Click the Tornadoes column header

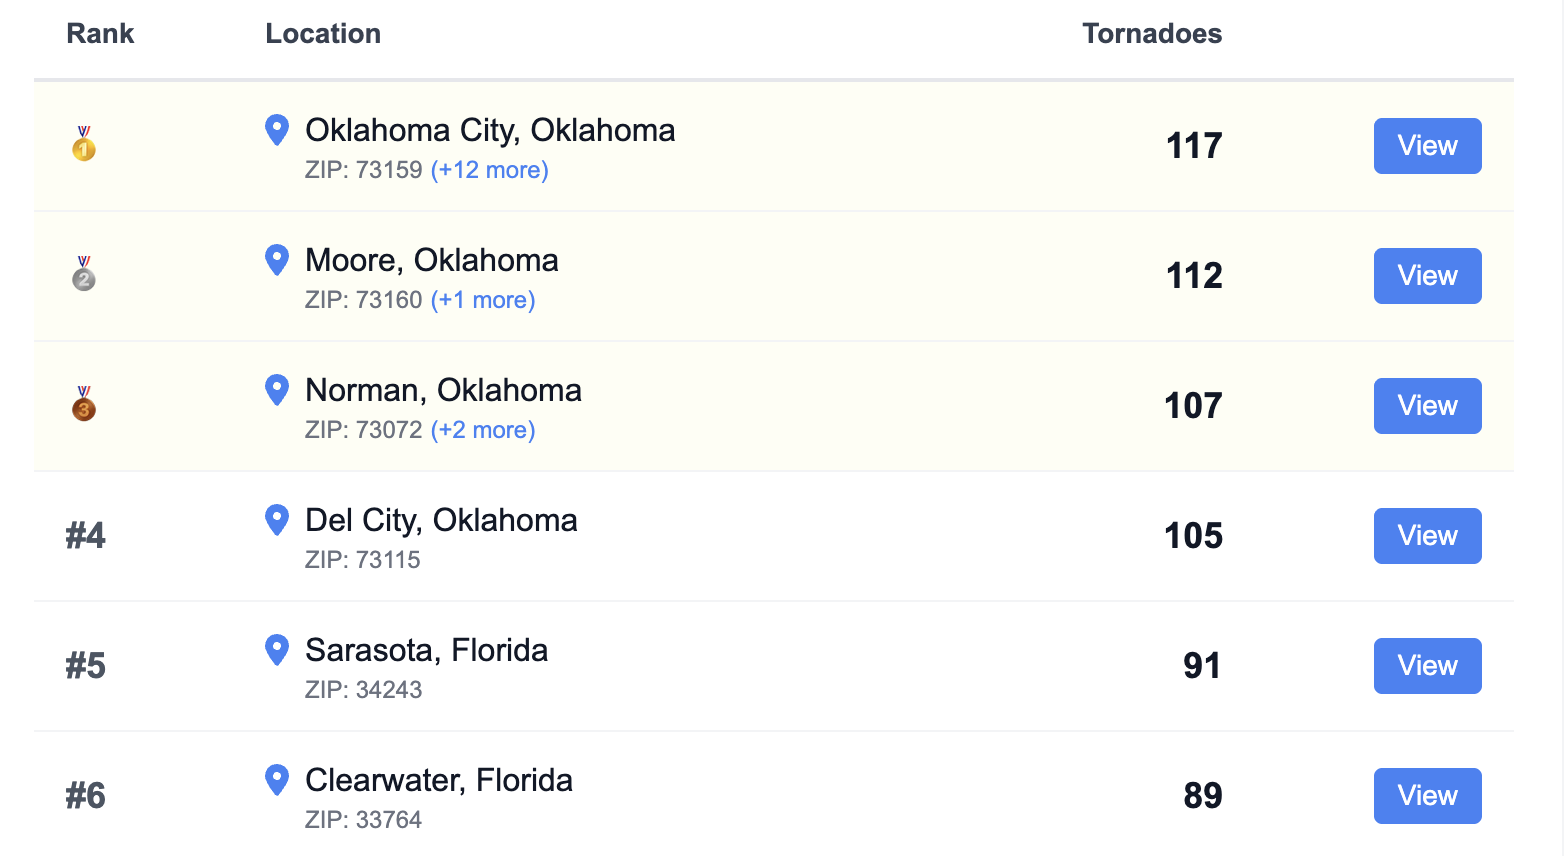click(x=1152, y=33)
